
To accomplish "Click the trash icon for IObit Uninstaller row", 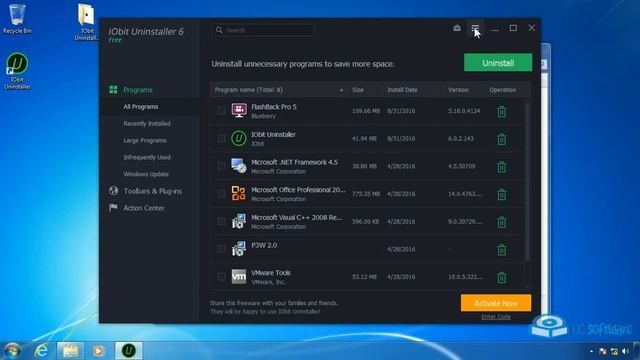I will click(x=502, y=139).
